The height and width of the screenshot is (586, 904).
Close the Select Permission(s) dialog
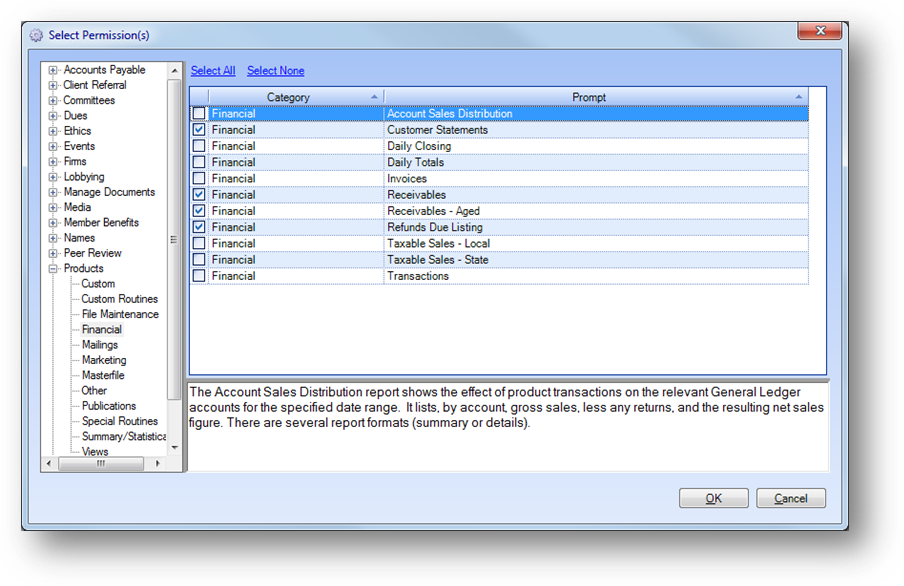tap(820, 31)
